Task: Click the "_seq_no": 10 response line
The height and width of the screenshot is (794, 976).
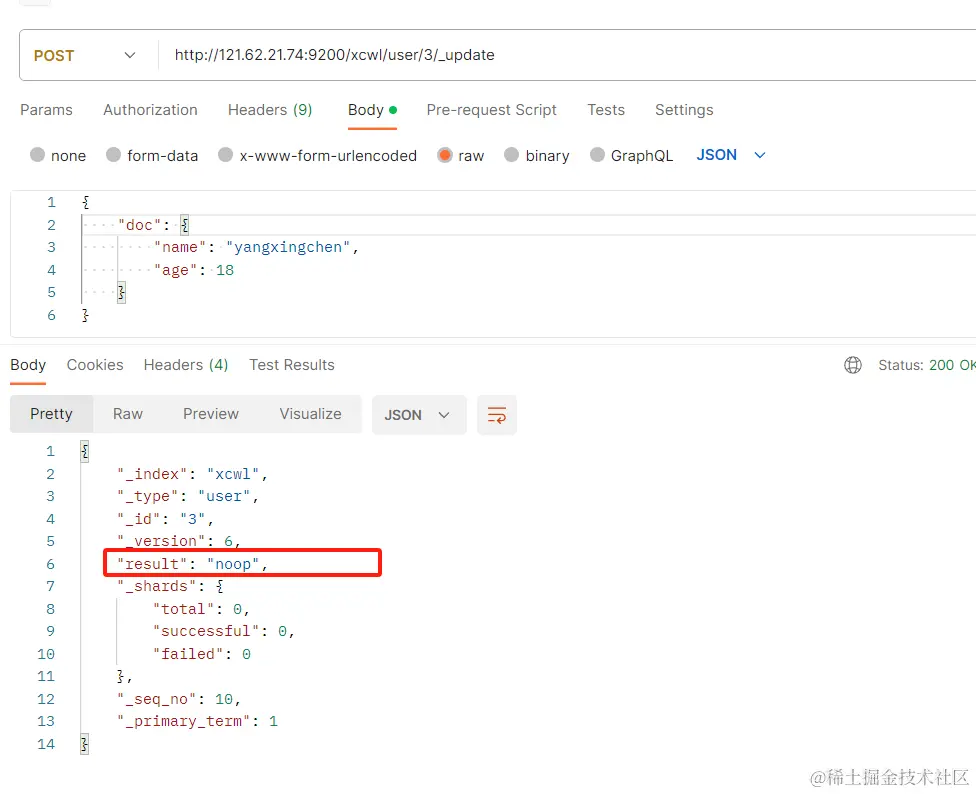Action: [x=179, y=699]
